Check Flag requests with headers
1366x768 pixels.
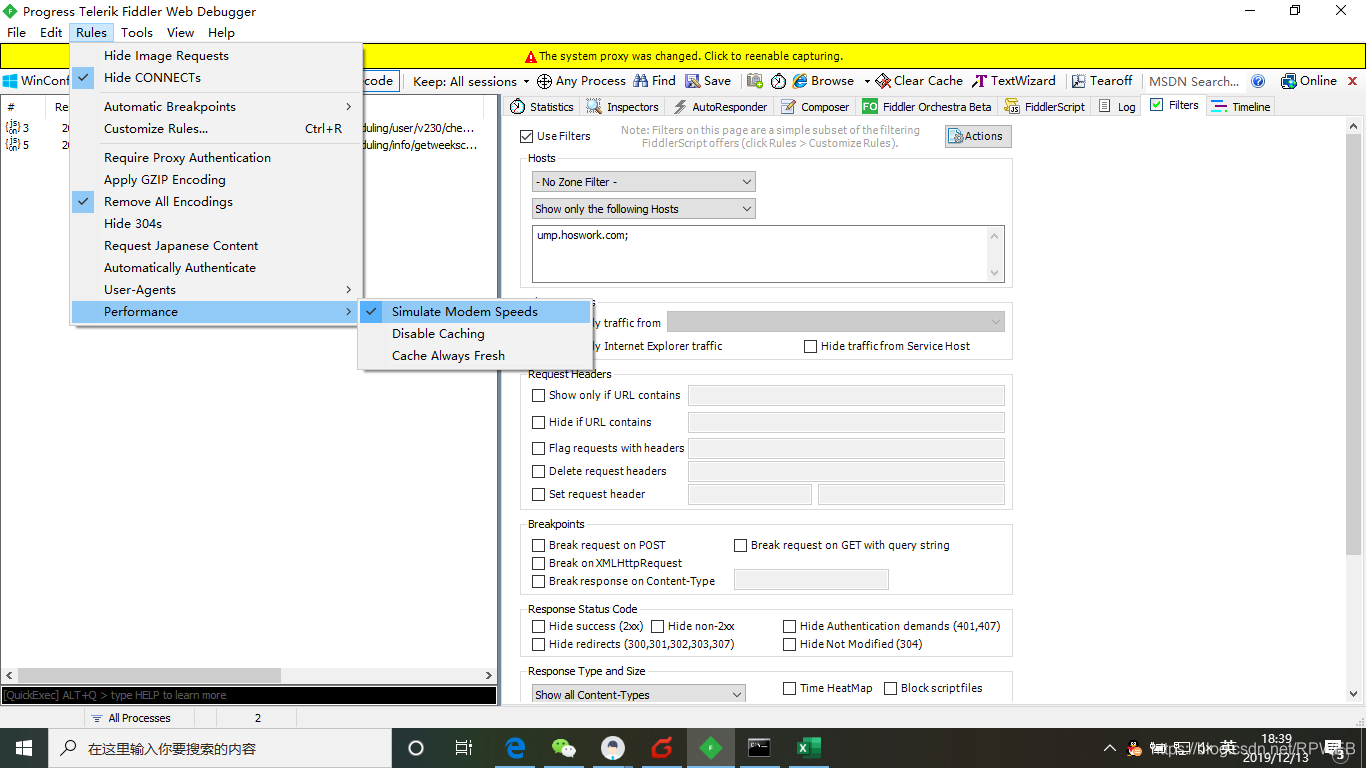point(539,448)
